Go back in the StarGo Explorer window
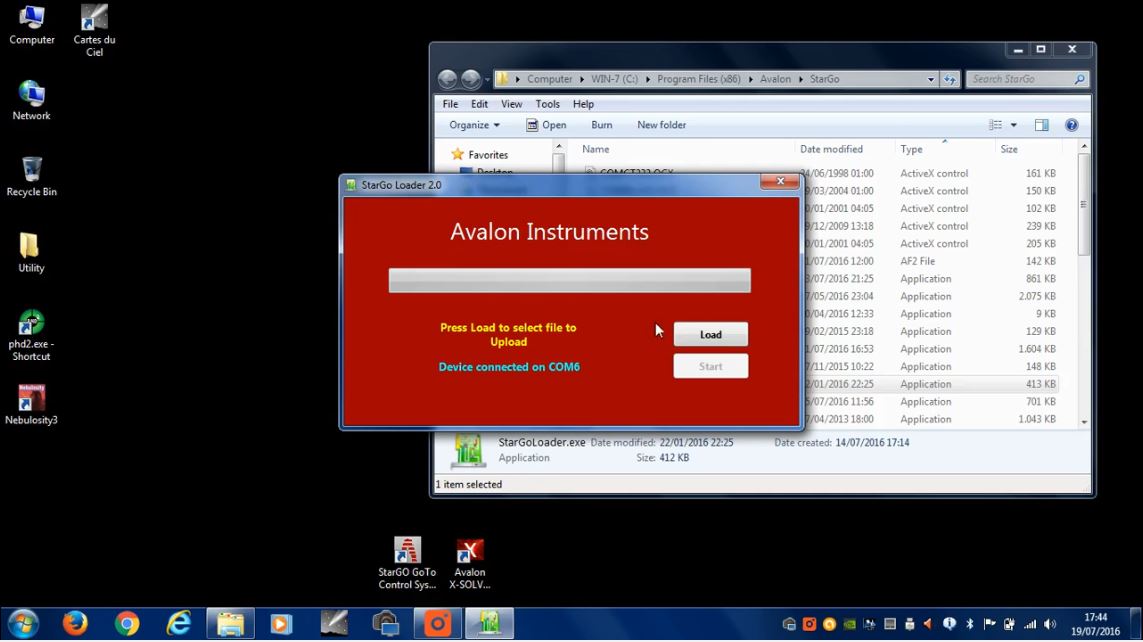The height and width of the screenshot is (642, 1143). (448, 79)
